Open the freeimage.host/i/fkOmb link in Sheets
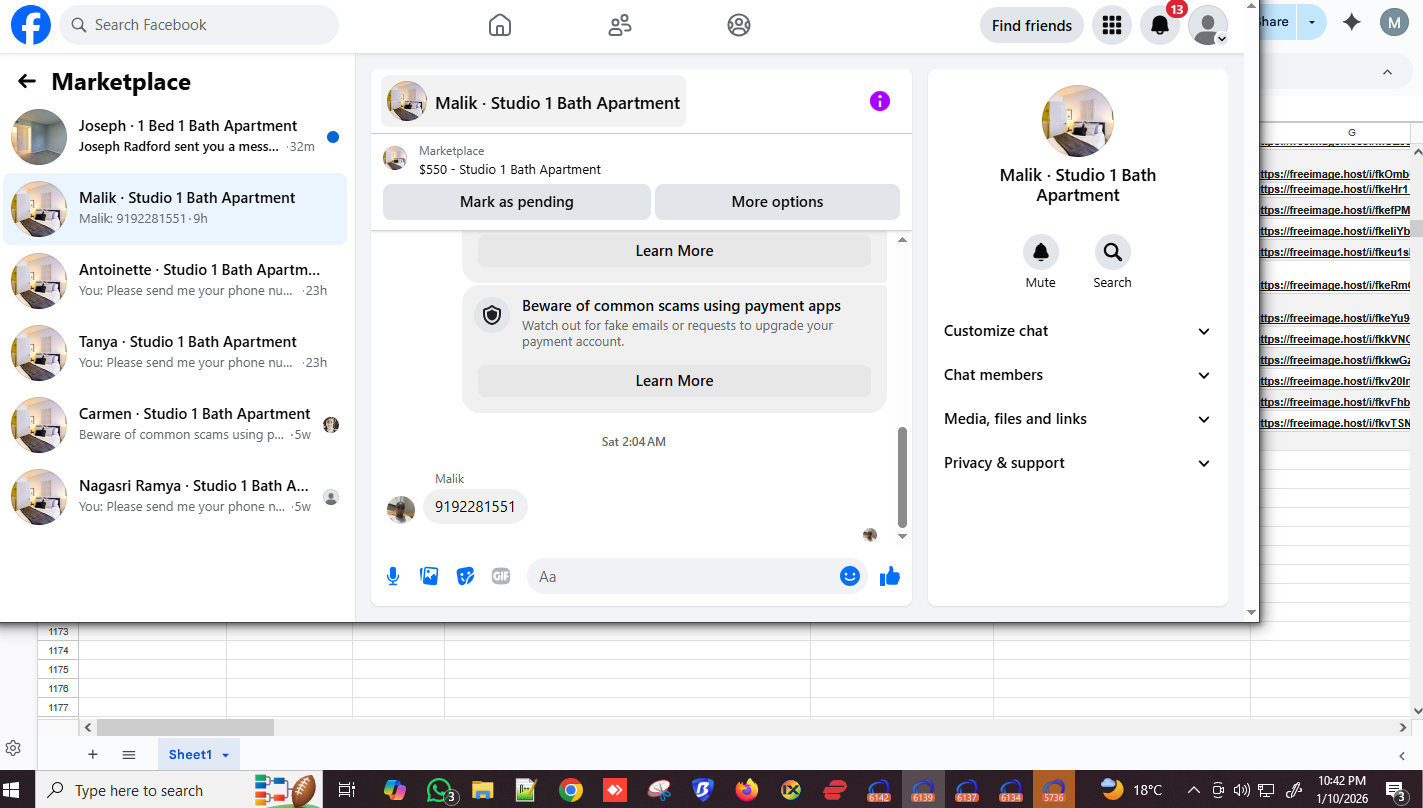1423x808 pixels. (1335, 174)
